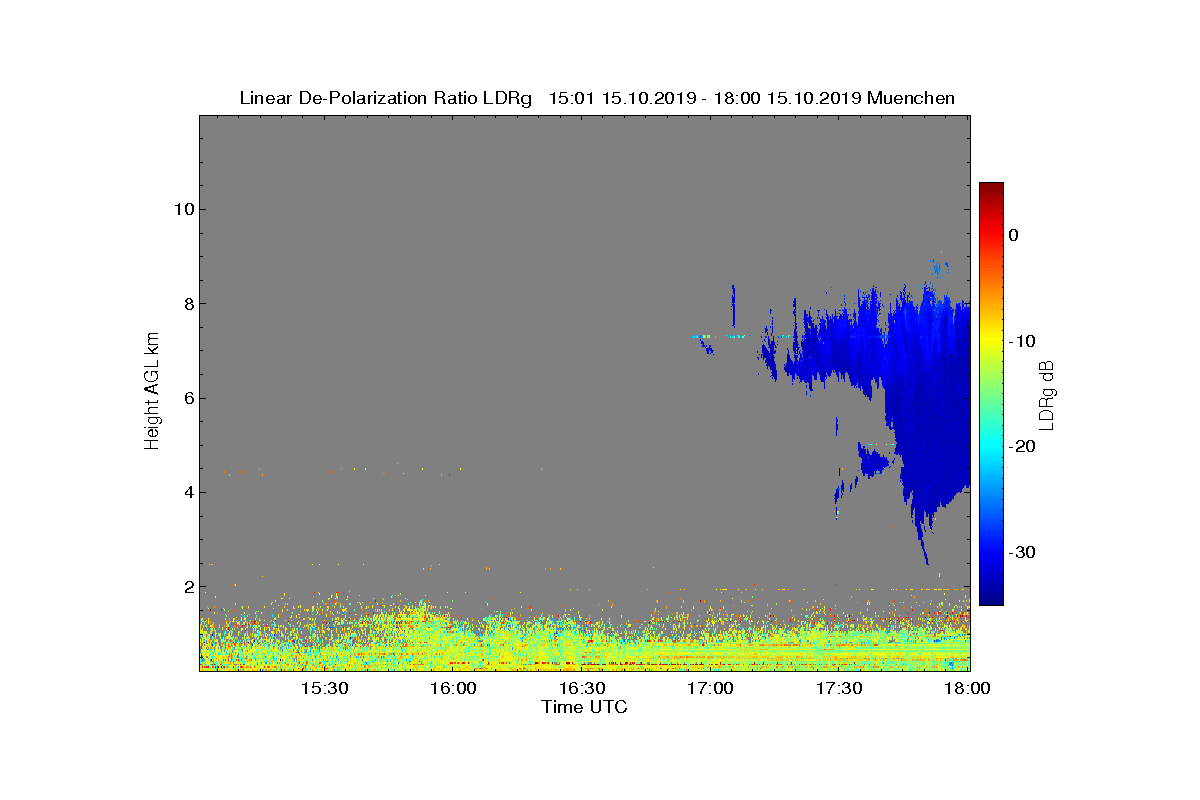Click the height tick label 10

click(x=182, y=209)
